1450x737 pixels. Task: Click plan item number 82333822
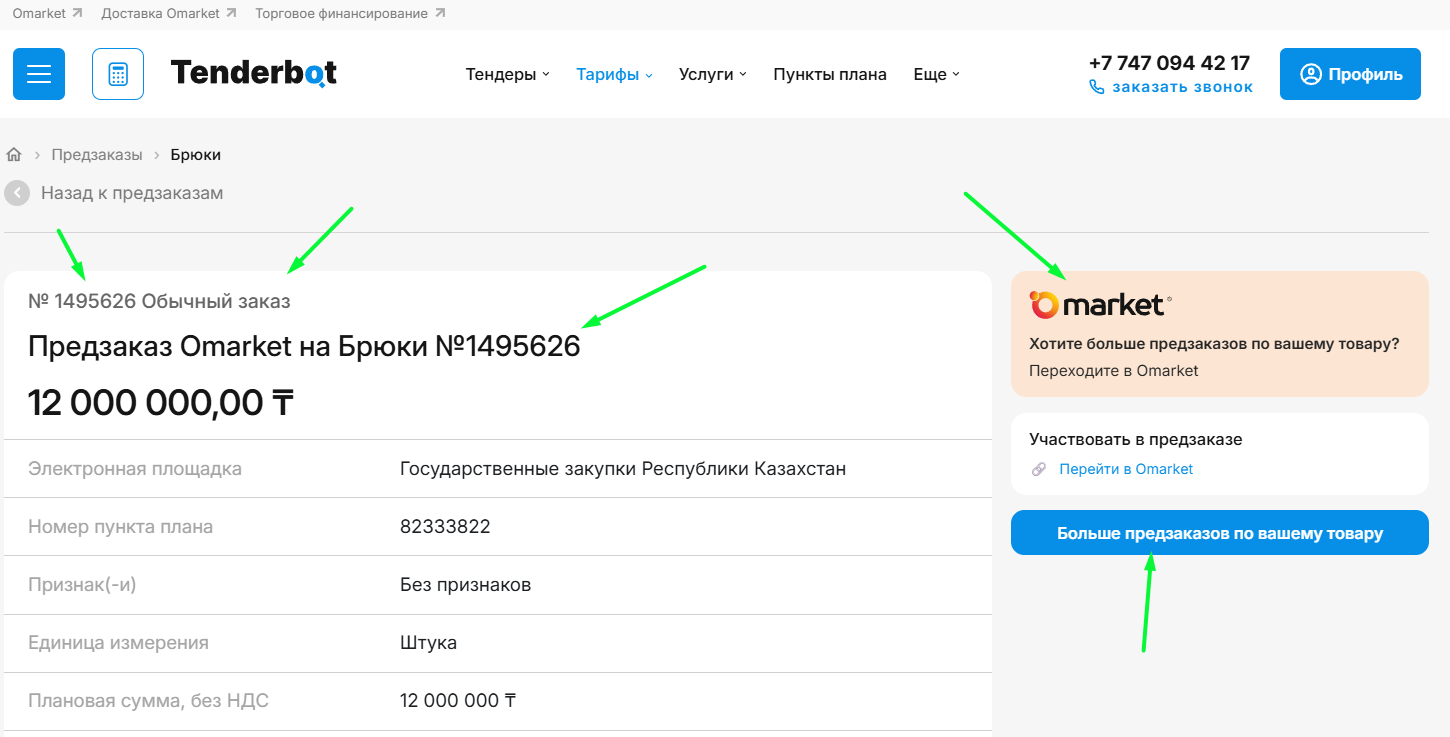pyautogui.click(x=445, y=527)
